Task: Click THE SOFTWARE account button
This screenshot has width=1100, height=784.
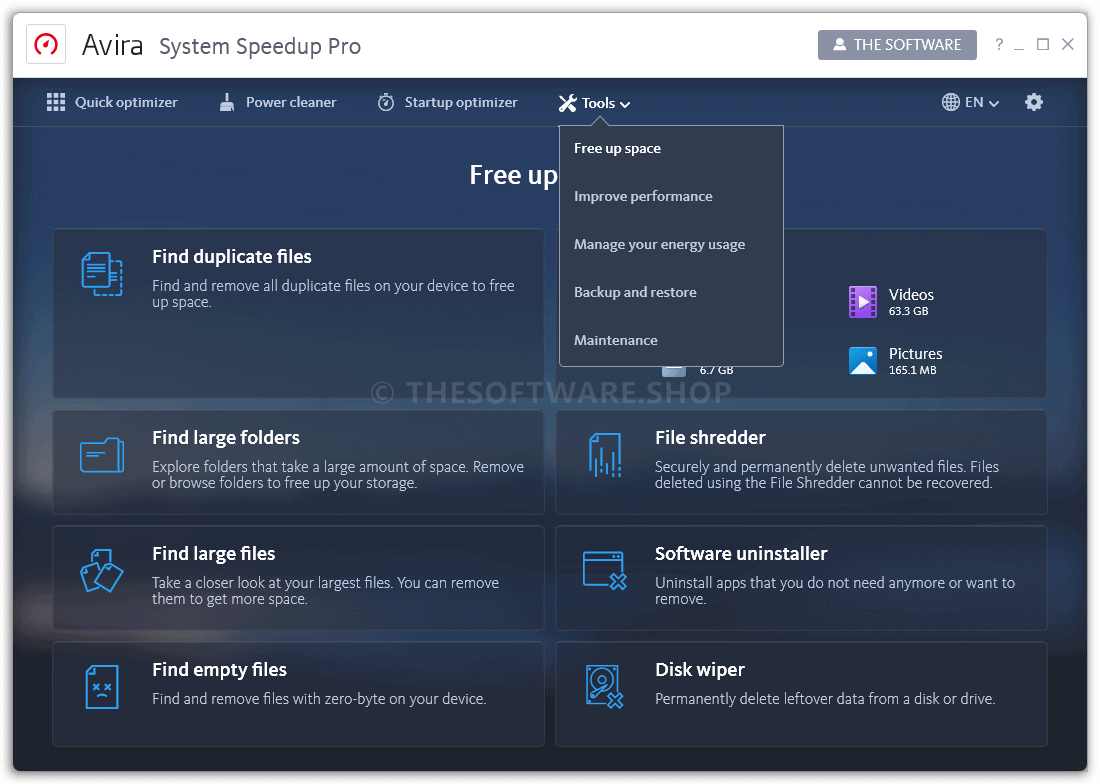Action: pyautogui.click(x=897, y=45)
